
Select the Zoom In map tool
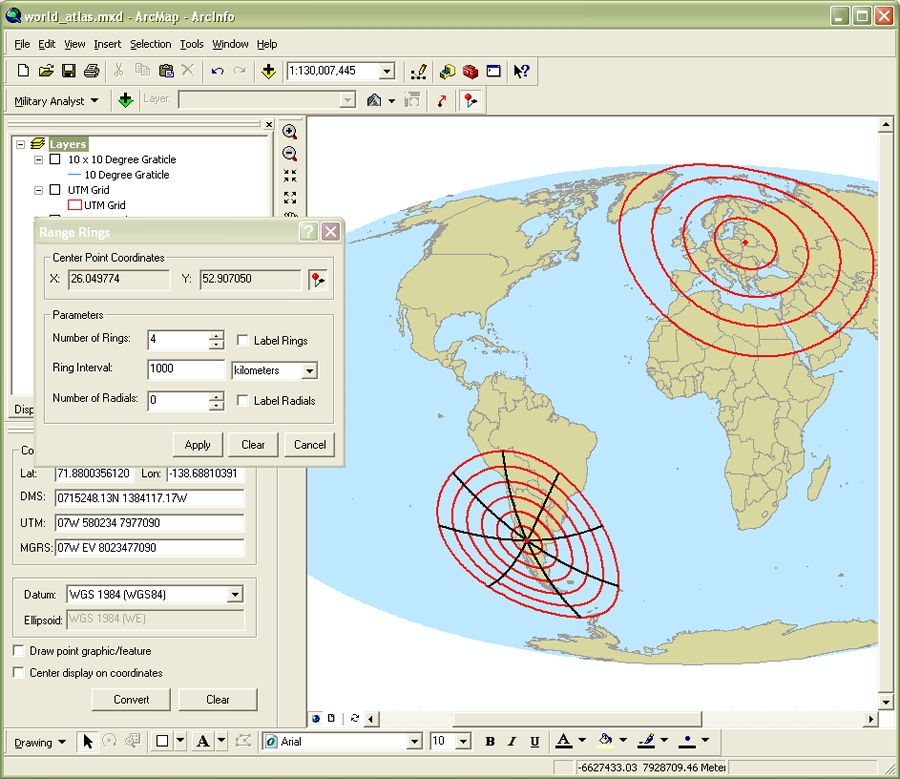(x=290, y=132)
